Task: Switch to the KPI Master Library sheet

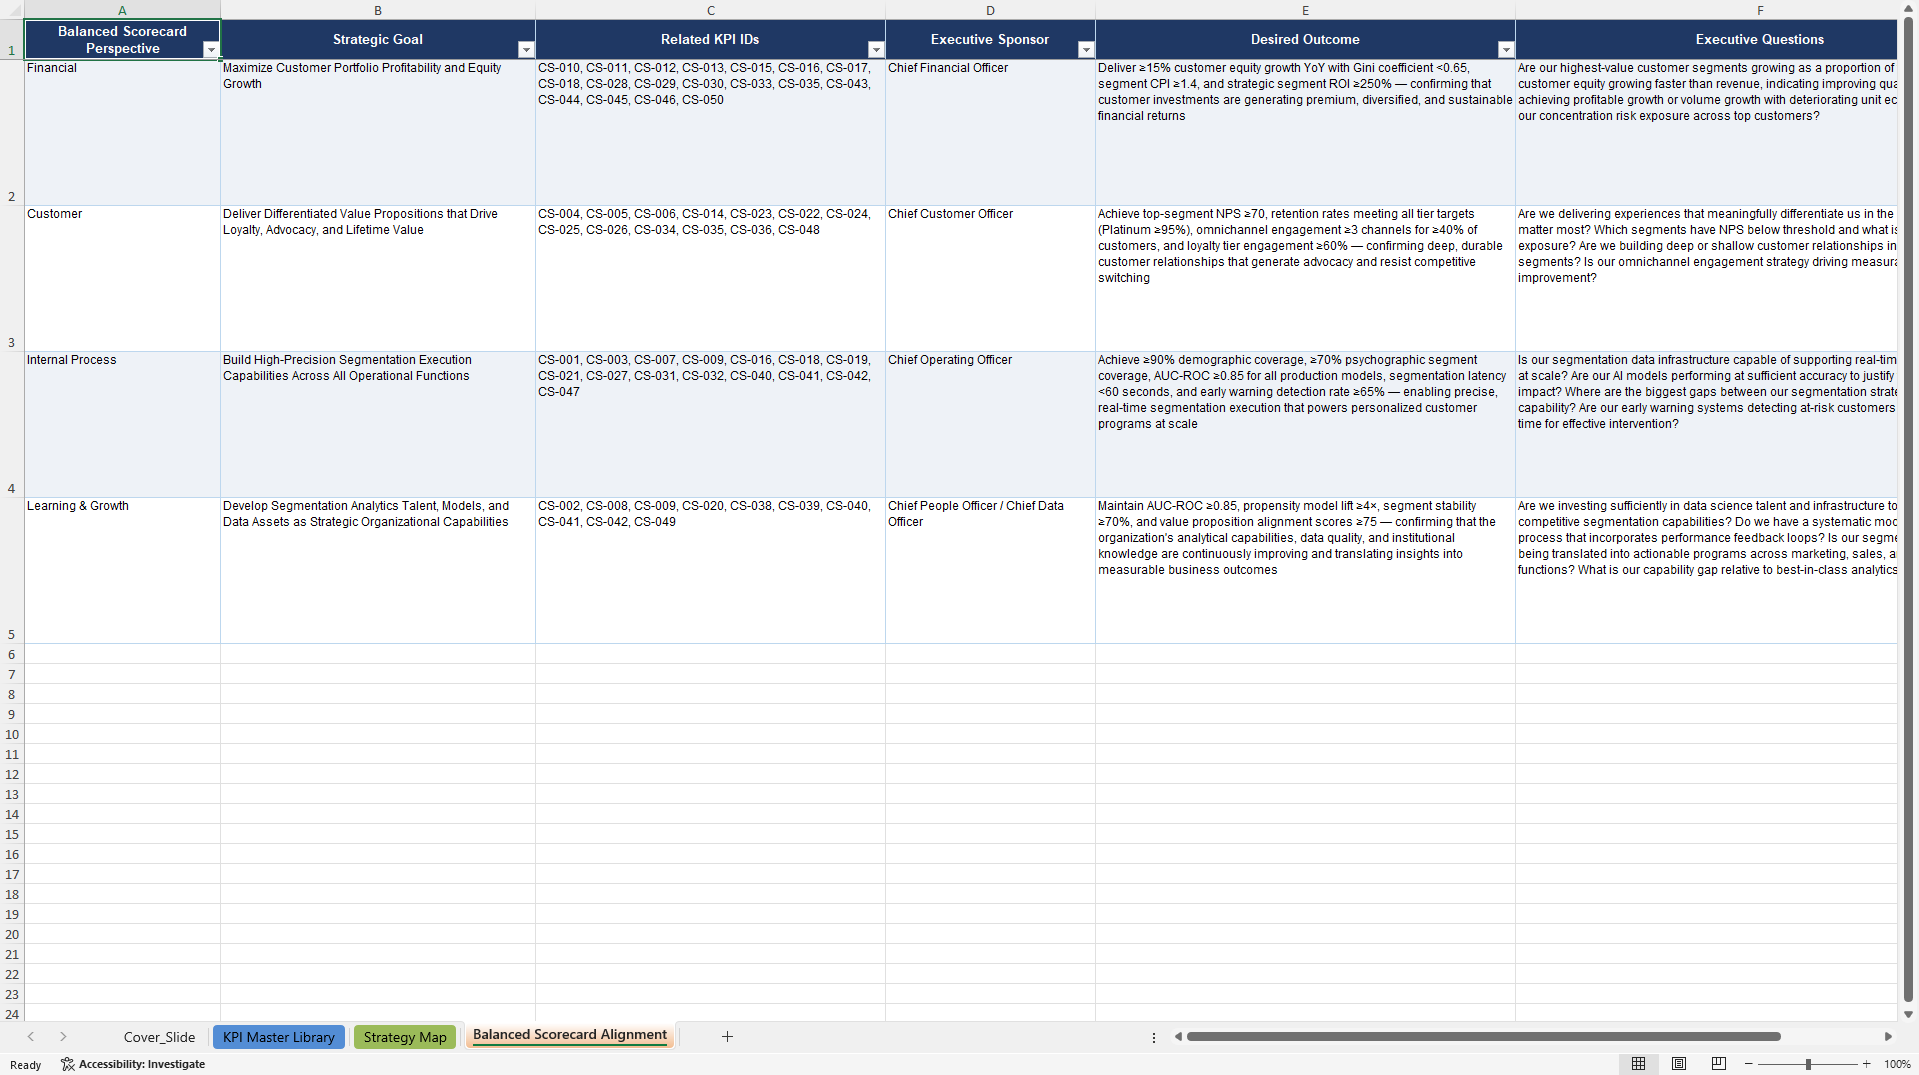Action: tap(278, 1037)
